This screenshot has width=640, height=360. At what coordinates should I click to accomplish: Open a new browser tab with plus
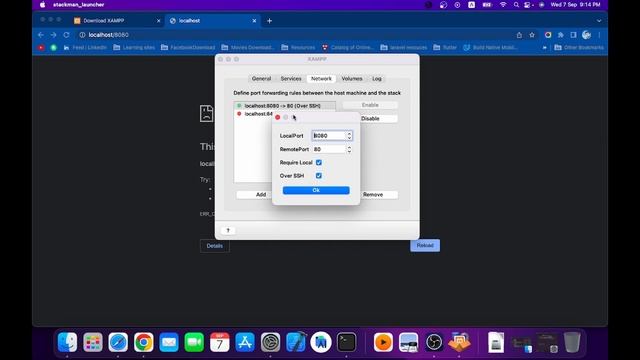[x=269, y=21]
